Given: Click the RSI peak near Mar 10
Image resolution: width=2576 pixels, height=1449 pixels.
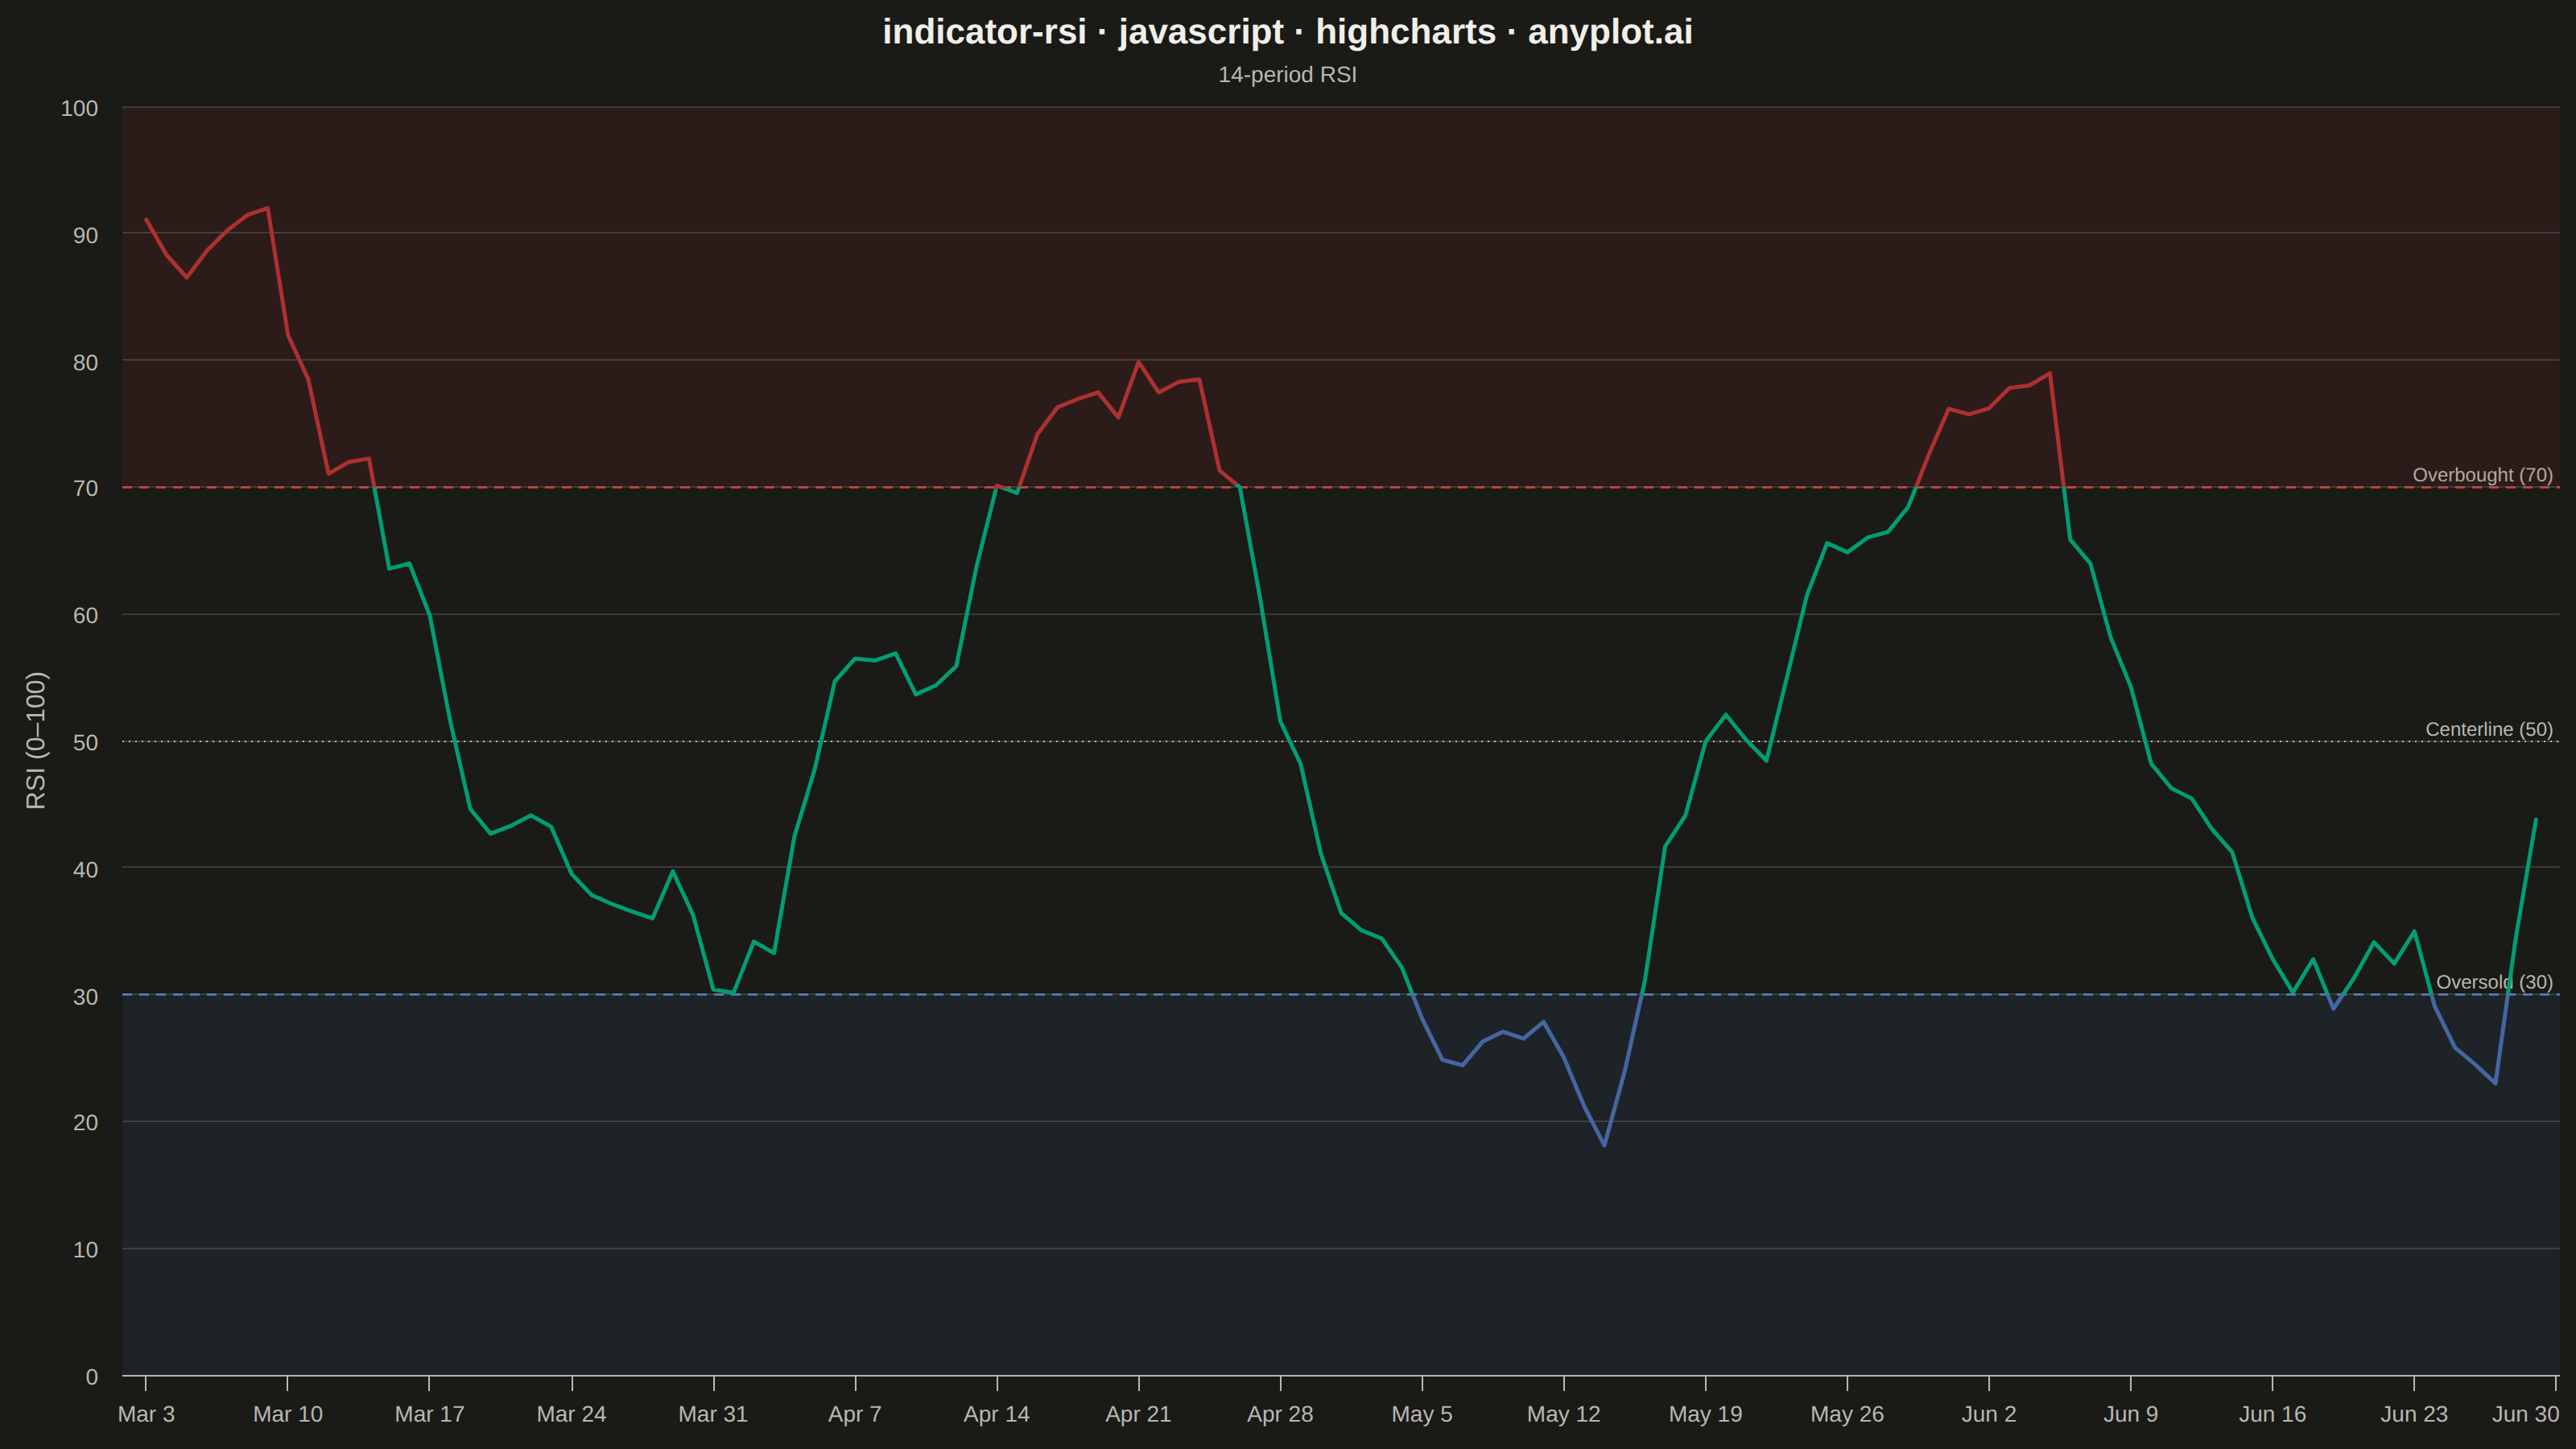Looking at the screenshot, I should [268, 208].
